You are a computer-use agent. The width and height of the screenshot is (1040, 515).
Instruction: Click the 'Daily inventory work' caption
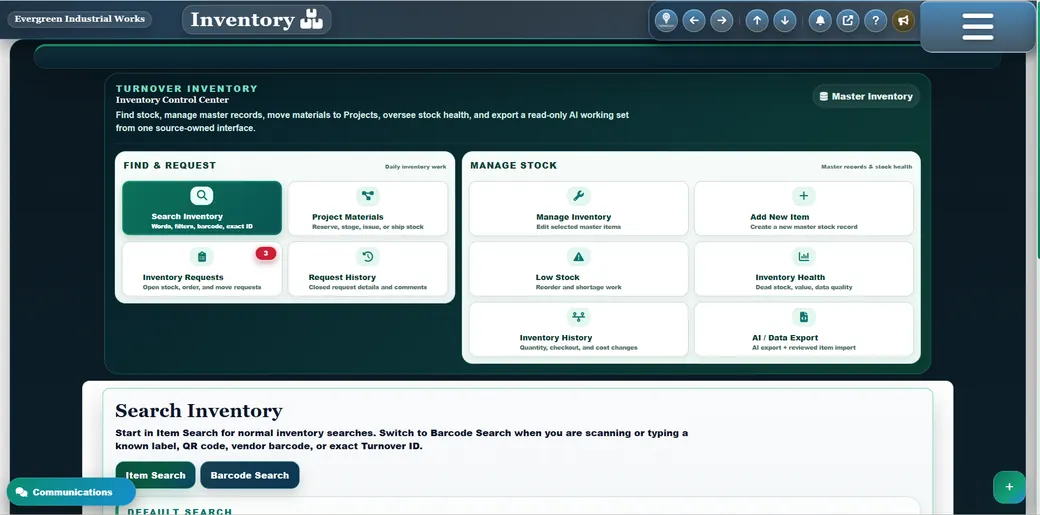pyautogui.click(x=415, y=167)
